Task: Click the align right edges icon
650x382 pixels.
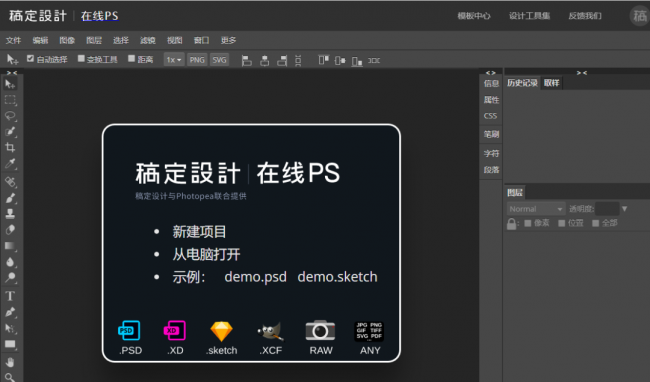Action: point(282,60)
